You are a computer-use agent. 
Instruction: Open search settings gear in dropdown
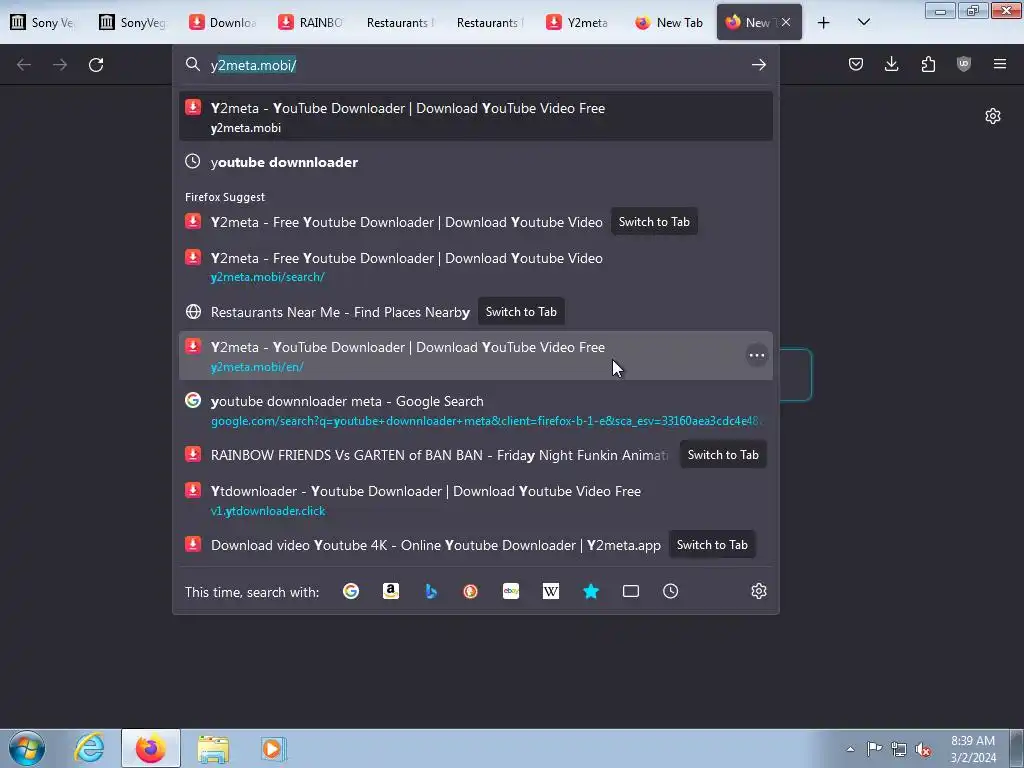click(758, 591)
